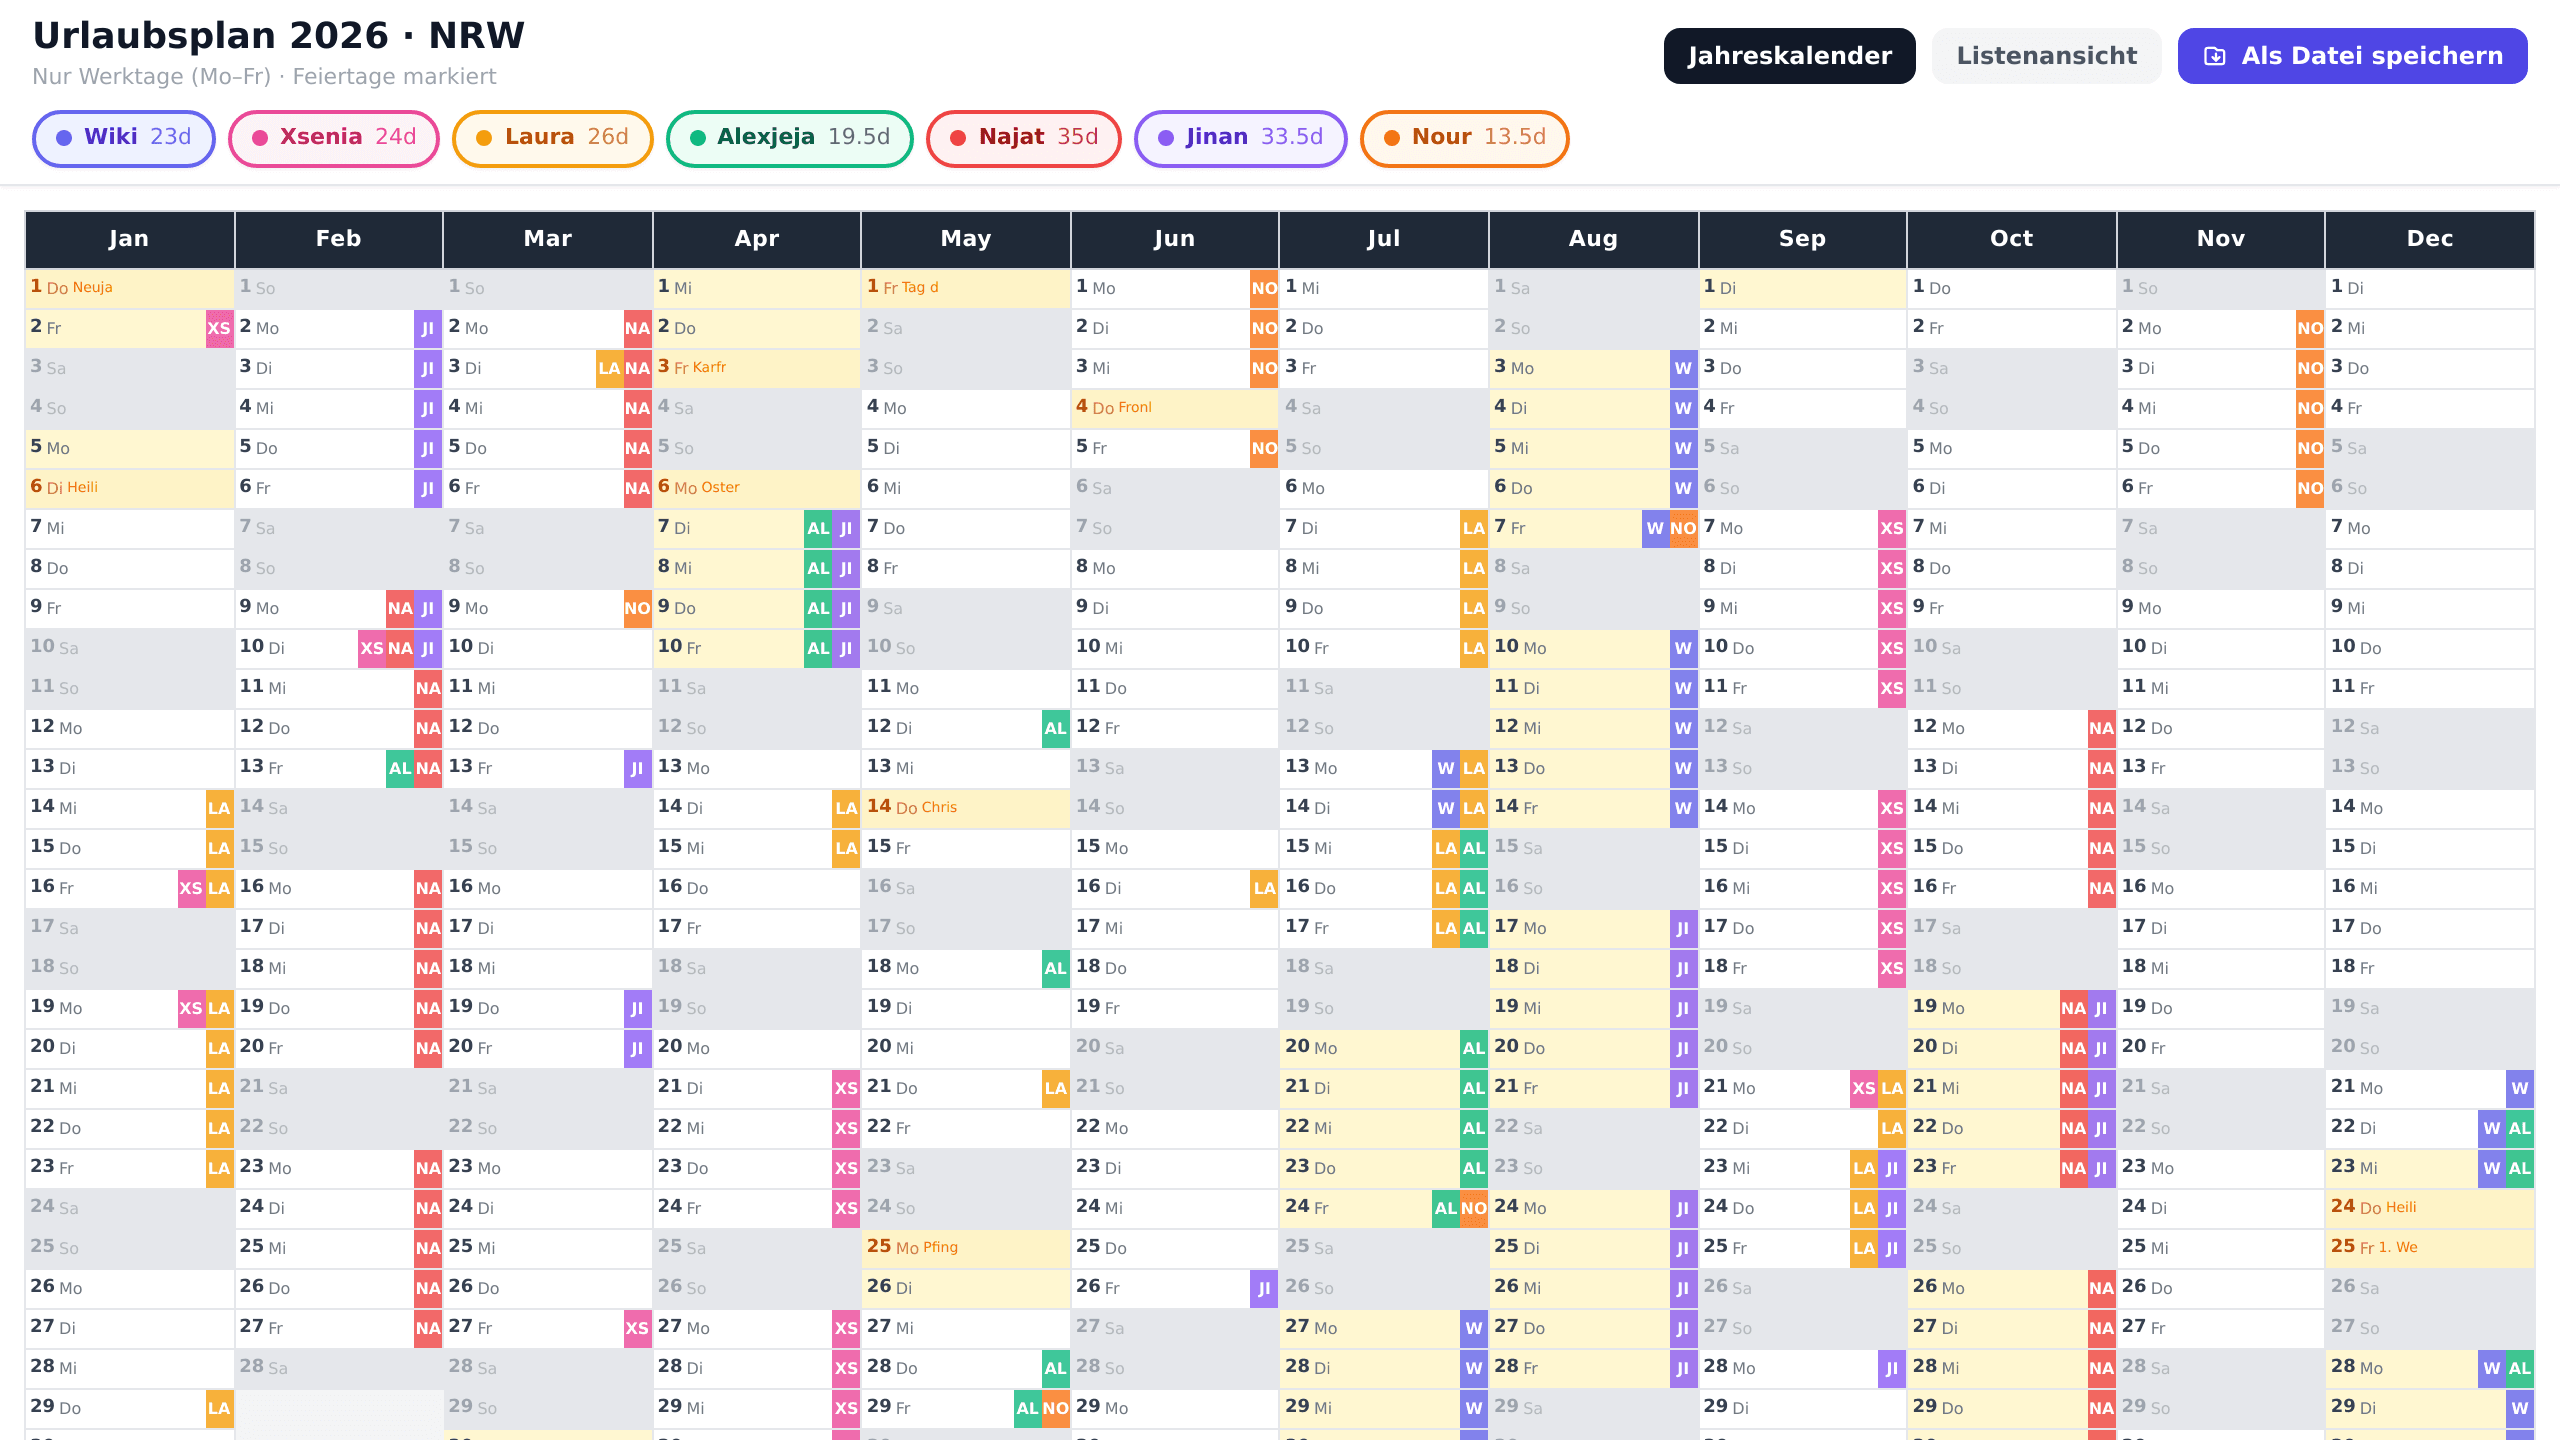The image size is (2560, 1440).
Task: Select the NO badge on 29 Fr May
Action: tap(1055, 1408)
